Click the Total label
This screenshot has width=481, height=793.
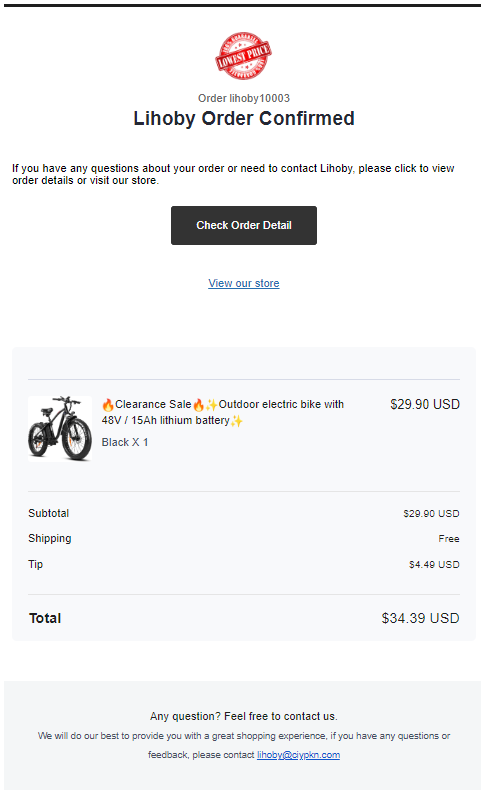(45, 618)
